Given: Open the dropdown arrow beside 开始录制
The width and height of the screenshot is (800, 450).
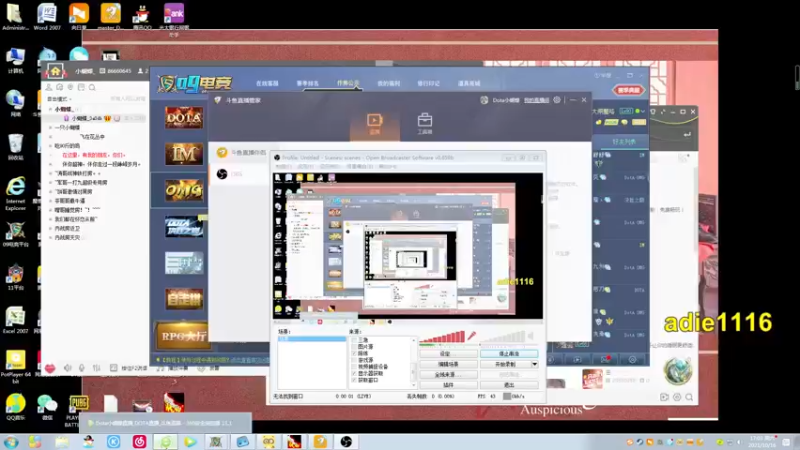Looking at the screenshot, I should coord(535,364).
